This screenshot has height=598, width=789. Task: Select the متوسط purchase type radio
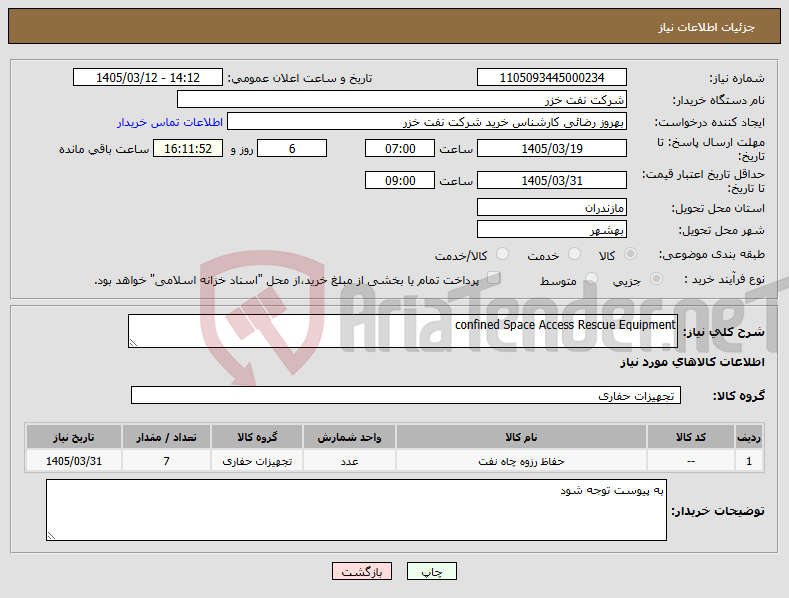[591, 279]
